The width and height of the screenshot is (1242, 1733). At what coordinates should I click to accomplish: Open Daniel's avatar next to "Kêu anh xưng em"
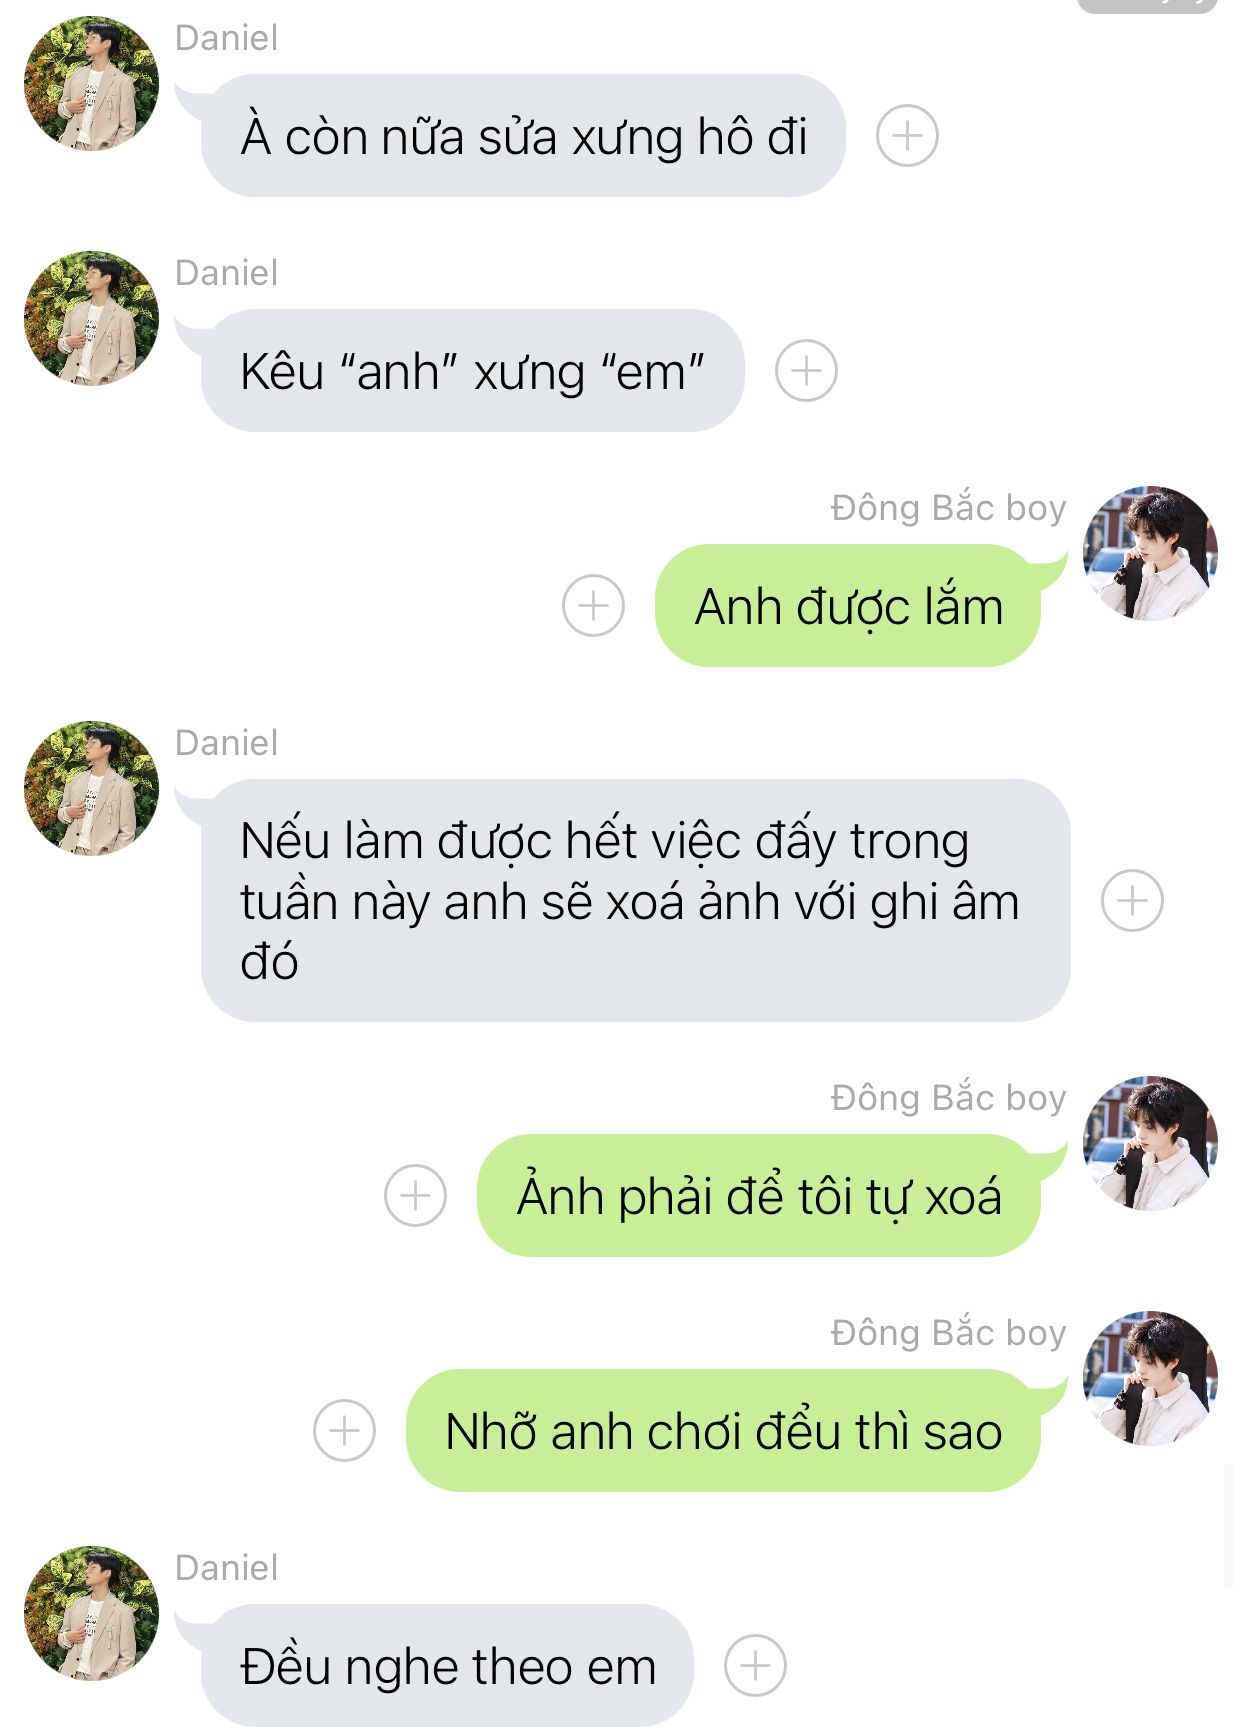coord(92,318)
